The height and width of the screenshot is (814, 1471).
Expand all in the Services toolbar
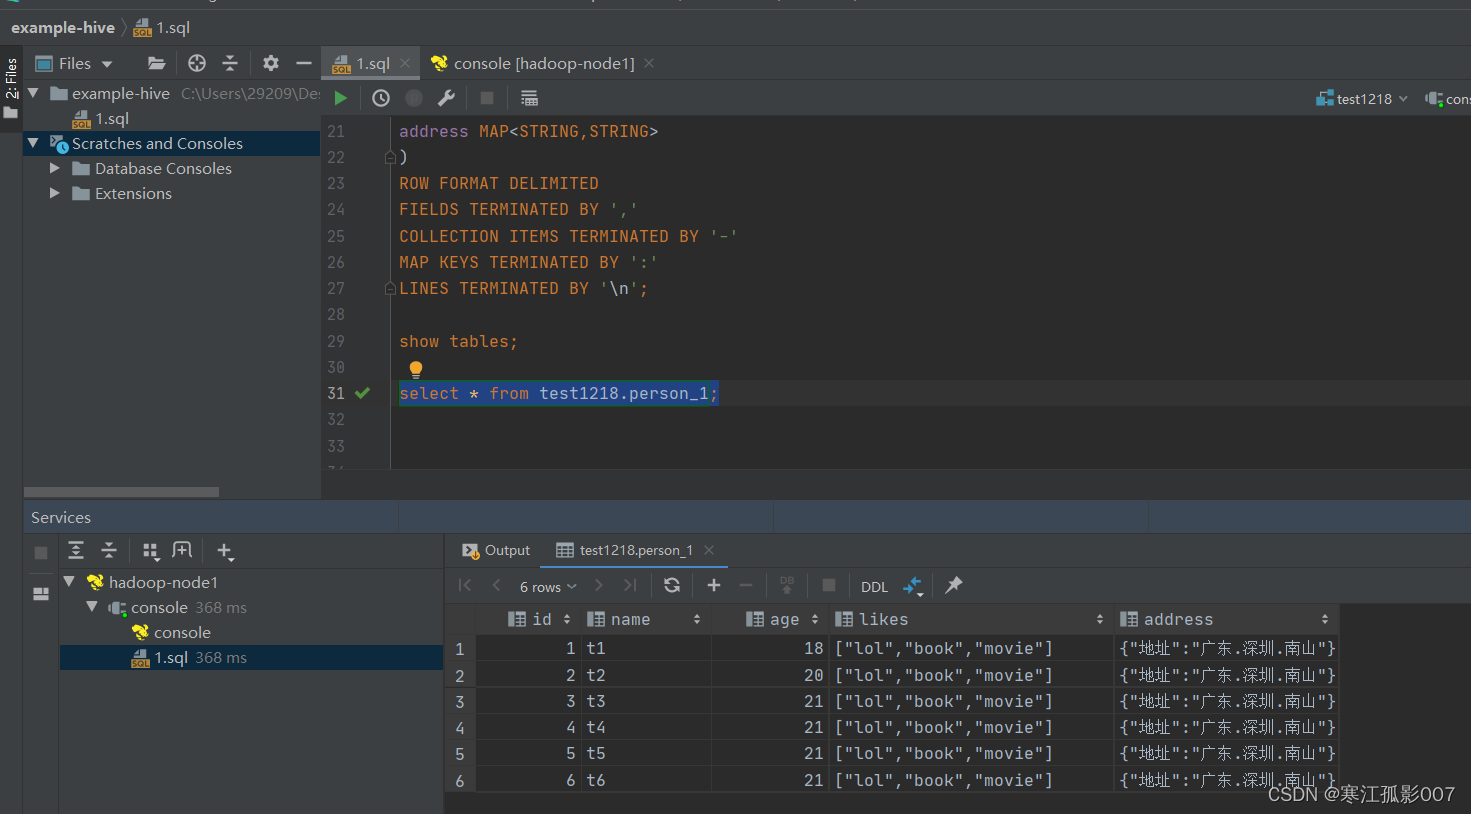(x=76, y=550)
